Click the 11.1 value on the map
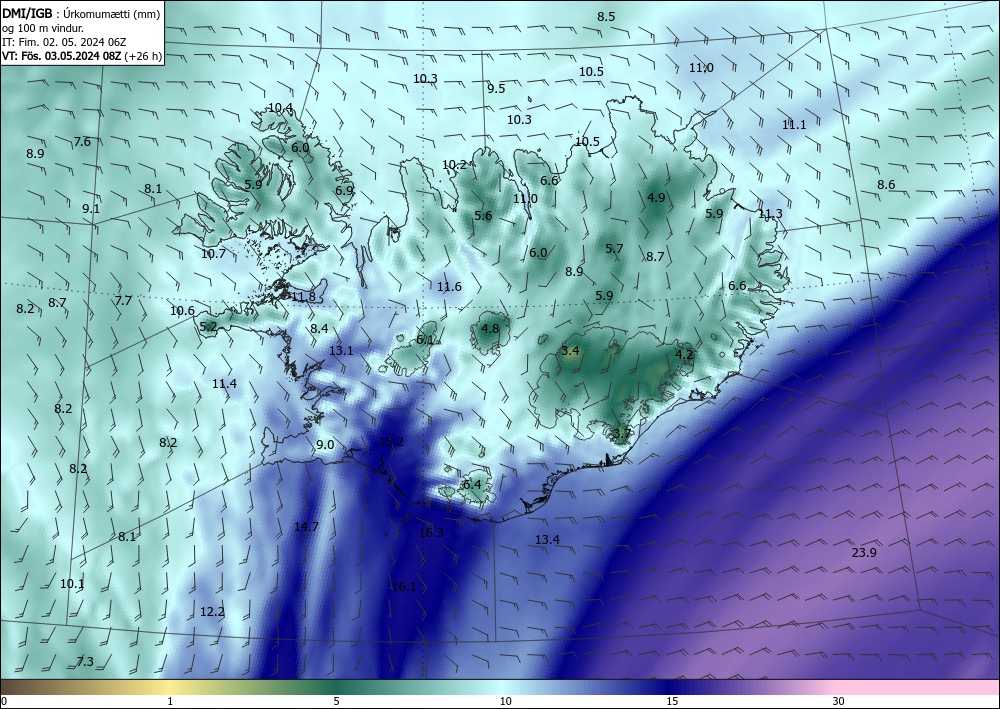 coord(794,125)
